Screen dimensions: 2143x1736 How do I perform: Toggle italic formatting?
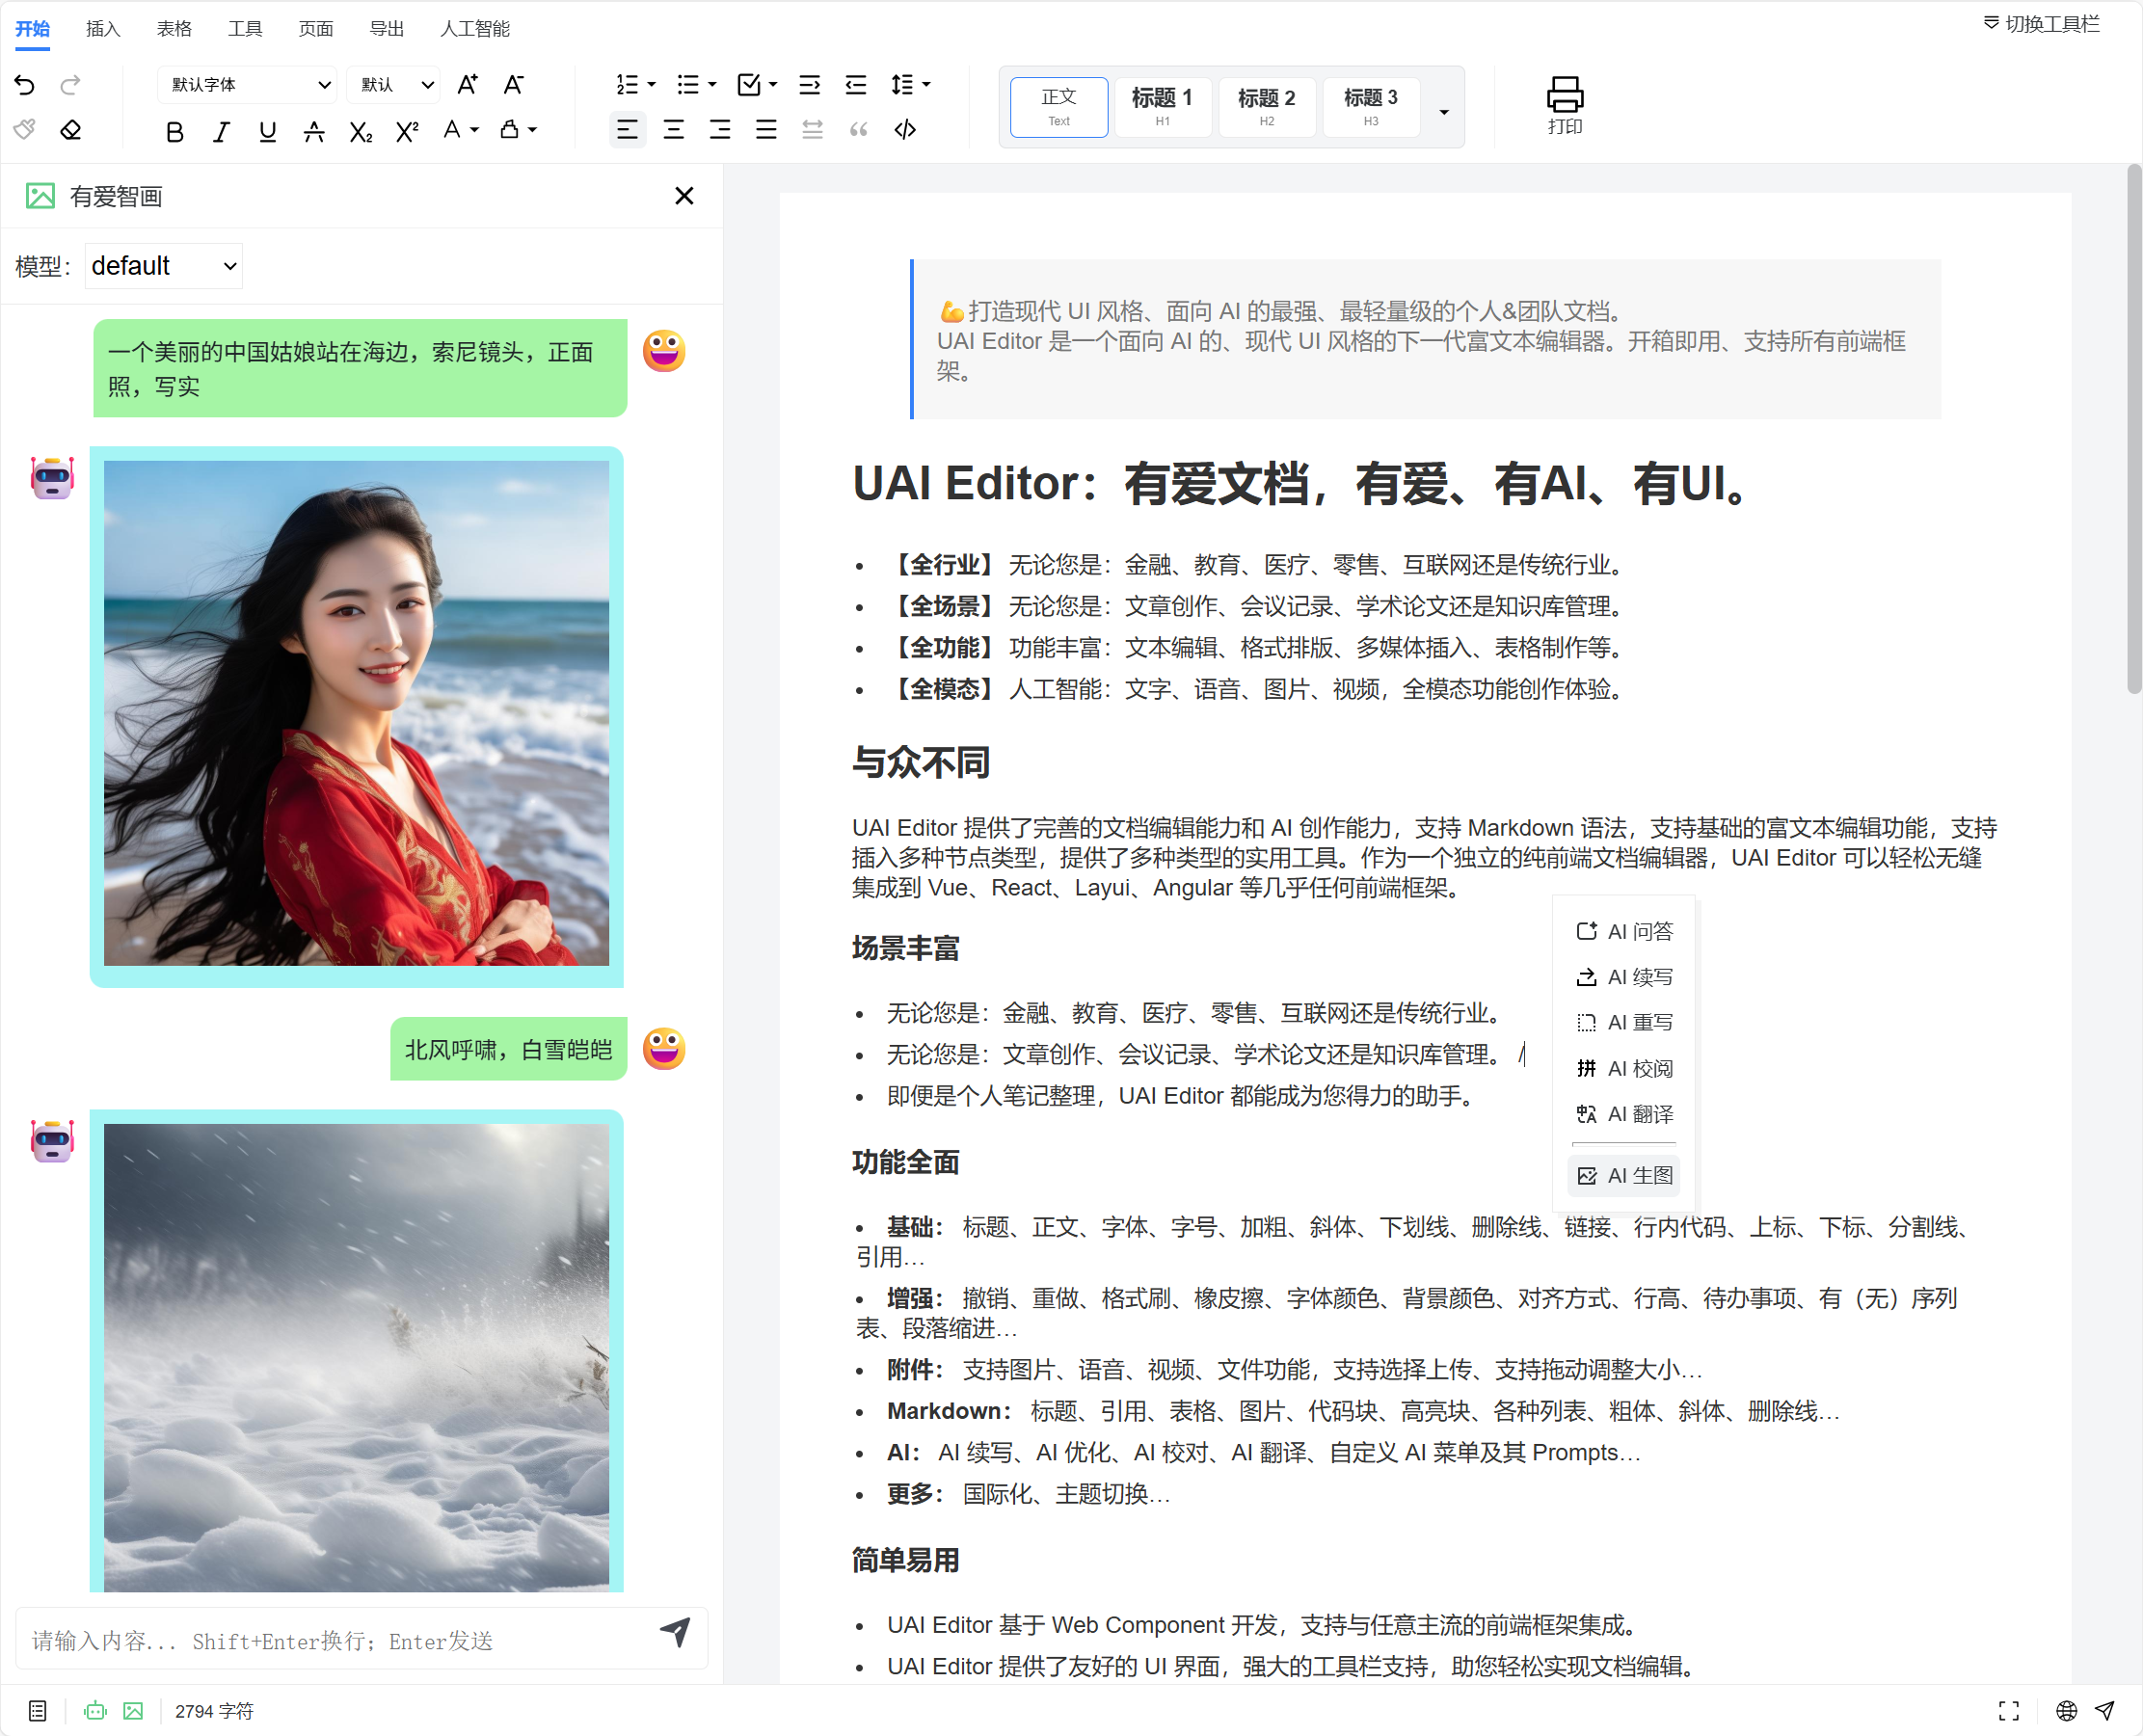coord(221,131)
